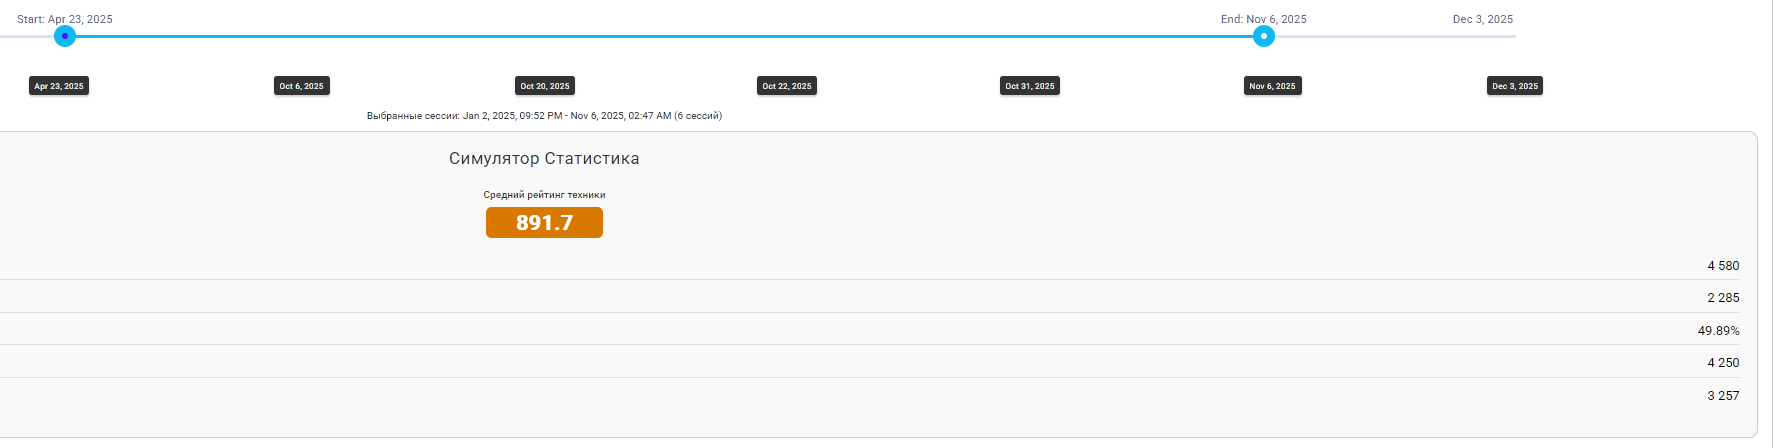Viewport: 1773px width, 448px height.
Task: Click the orange 891.7 rating badge
Action: pyautogui.click(x=544, y=222)
